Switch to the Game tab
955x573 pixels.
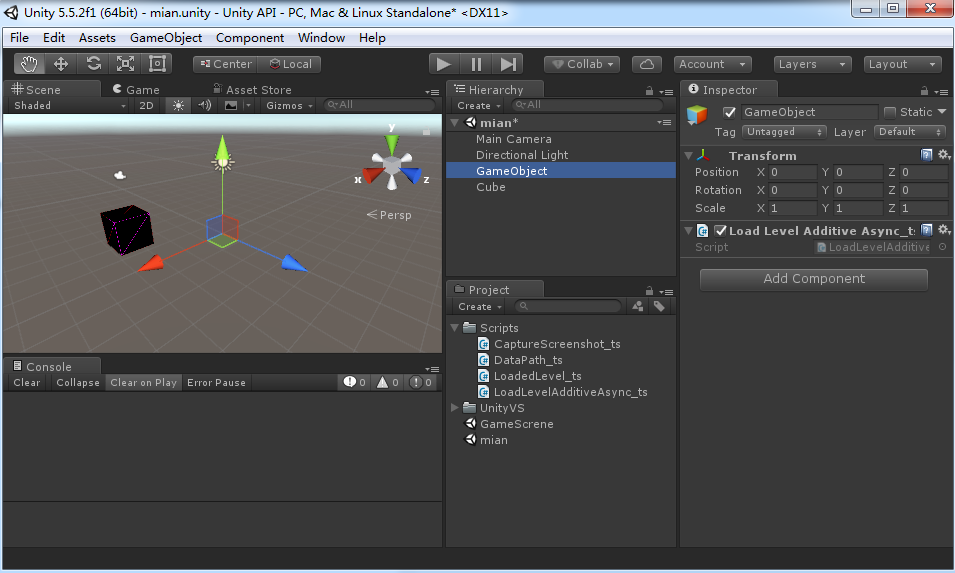[x=136, y=90]
